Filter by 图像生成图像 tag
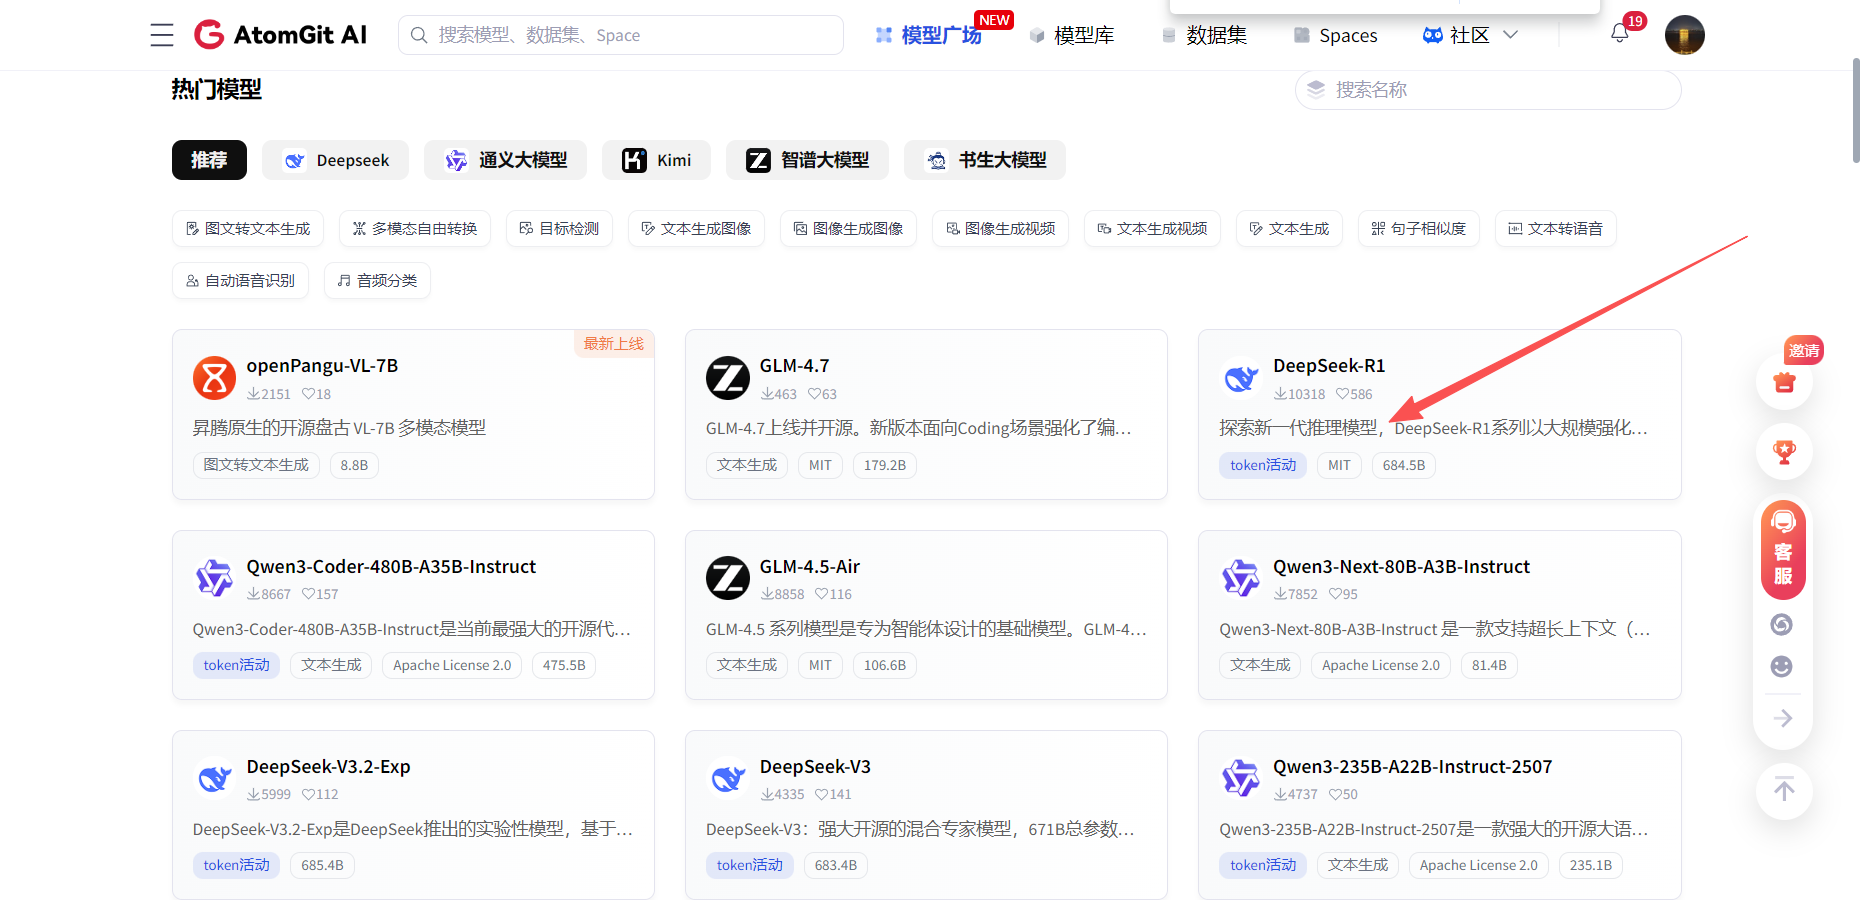 [848, 229]
